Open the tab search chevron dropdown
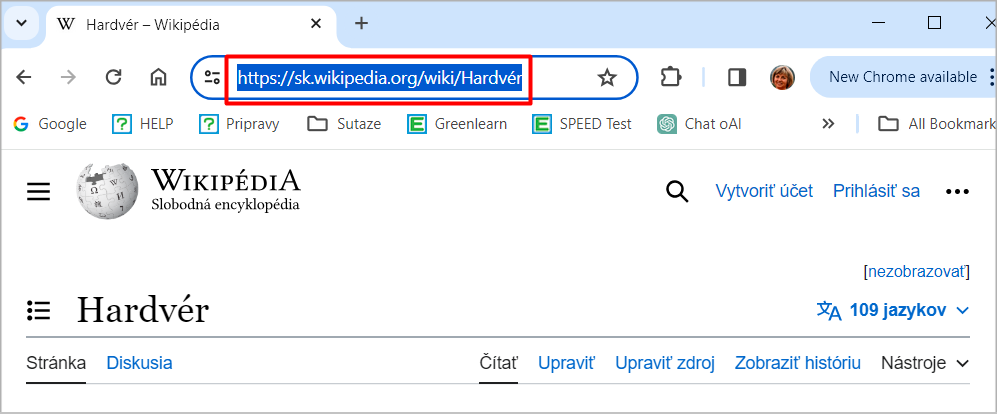Image resolution: width=997 pixels, height=414 pixels. tap(22, 24)
